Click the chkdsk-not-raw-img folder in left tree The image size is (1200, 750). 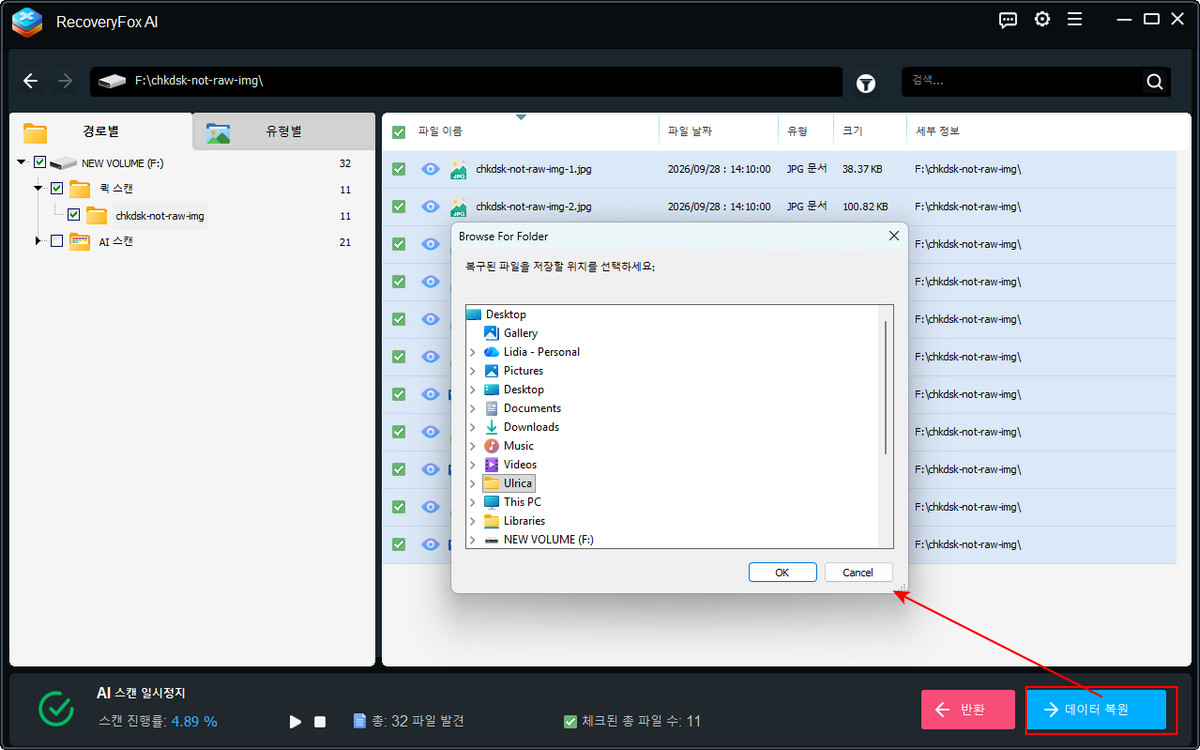coord(159,215)
